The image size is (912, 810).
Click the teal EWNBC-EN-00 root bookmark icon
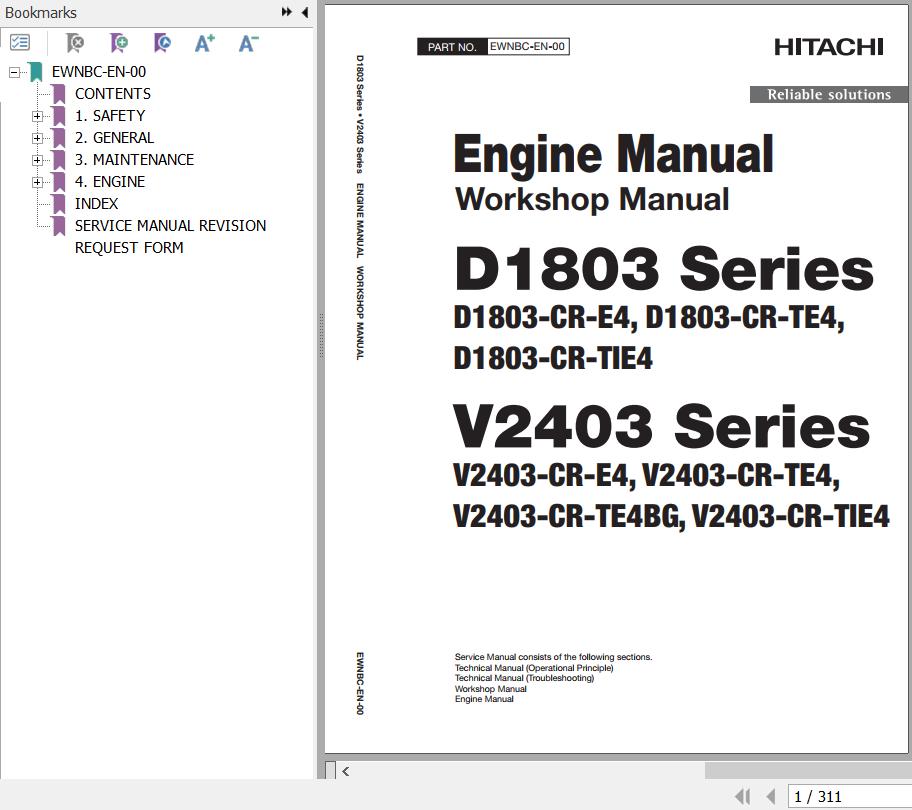[x=36, y=72]
